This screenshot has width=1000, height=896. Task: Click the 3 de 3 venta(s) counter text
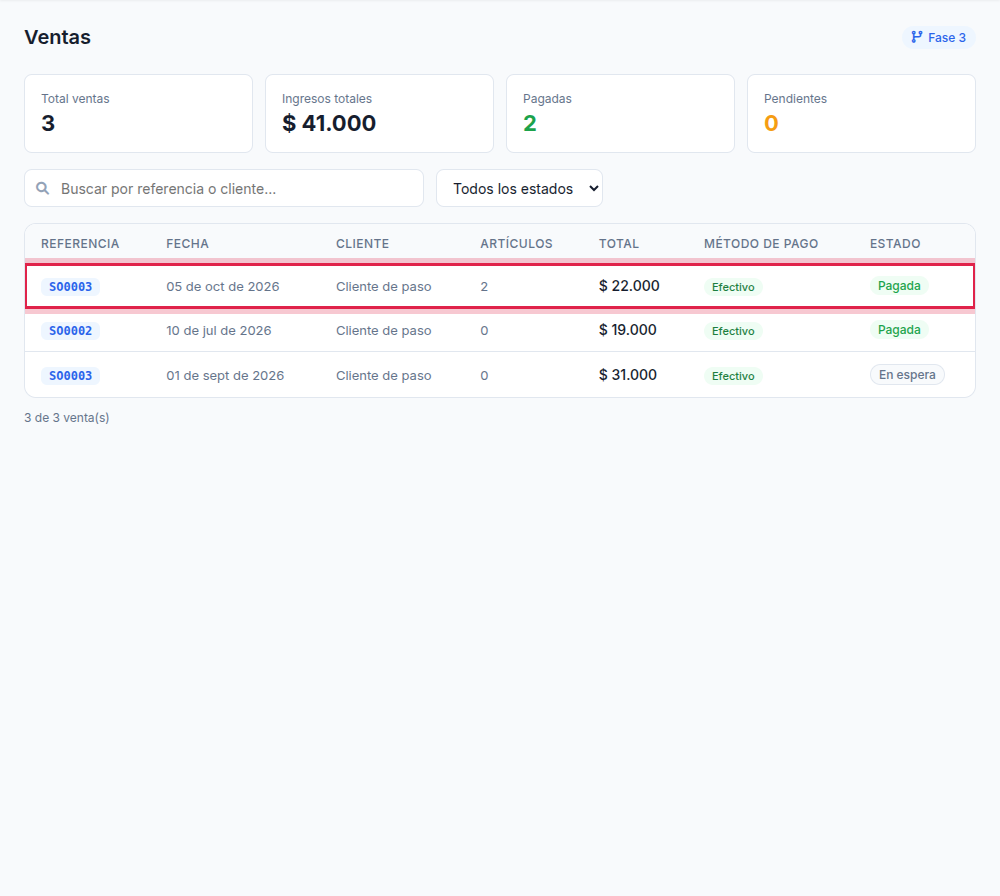[67, 418]
